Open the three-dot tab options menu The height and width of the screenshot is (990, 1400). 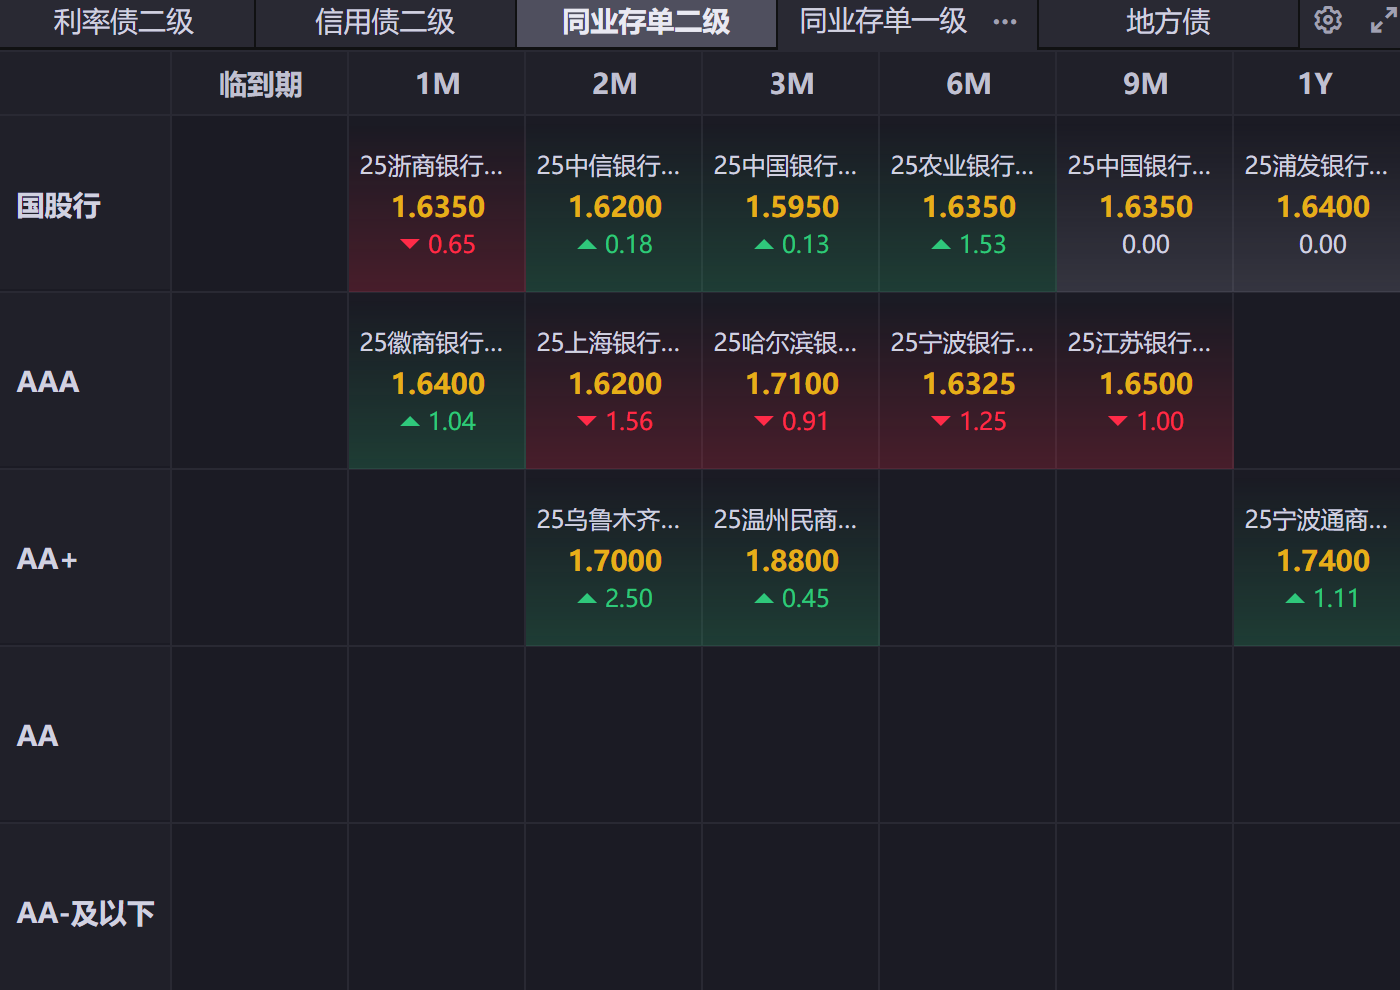pos(1005,22)
